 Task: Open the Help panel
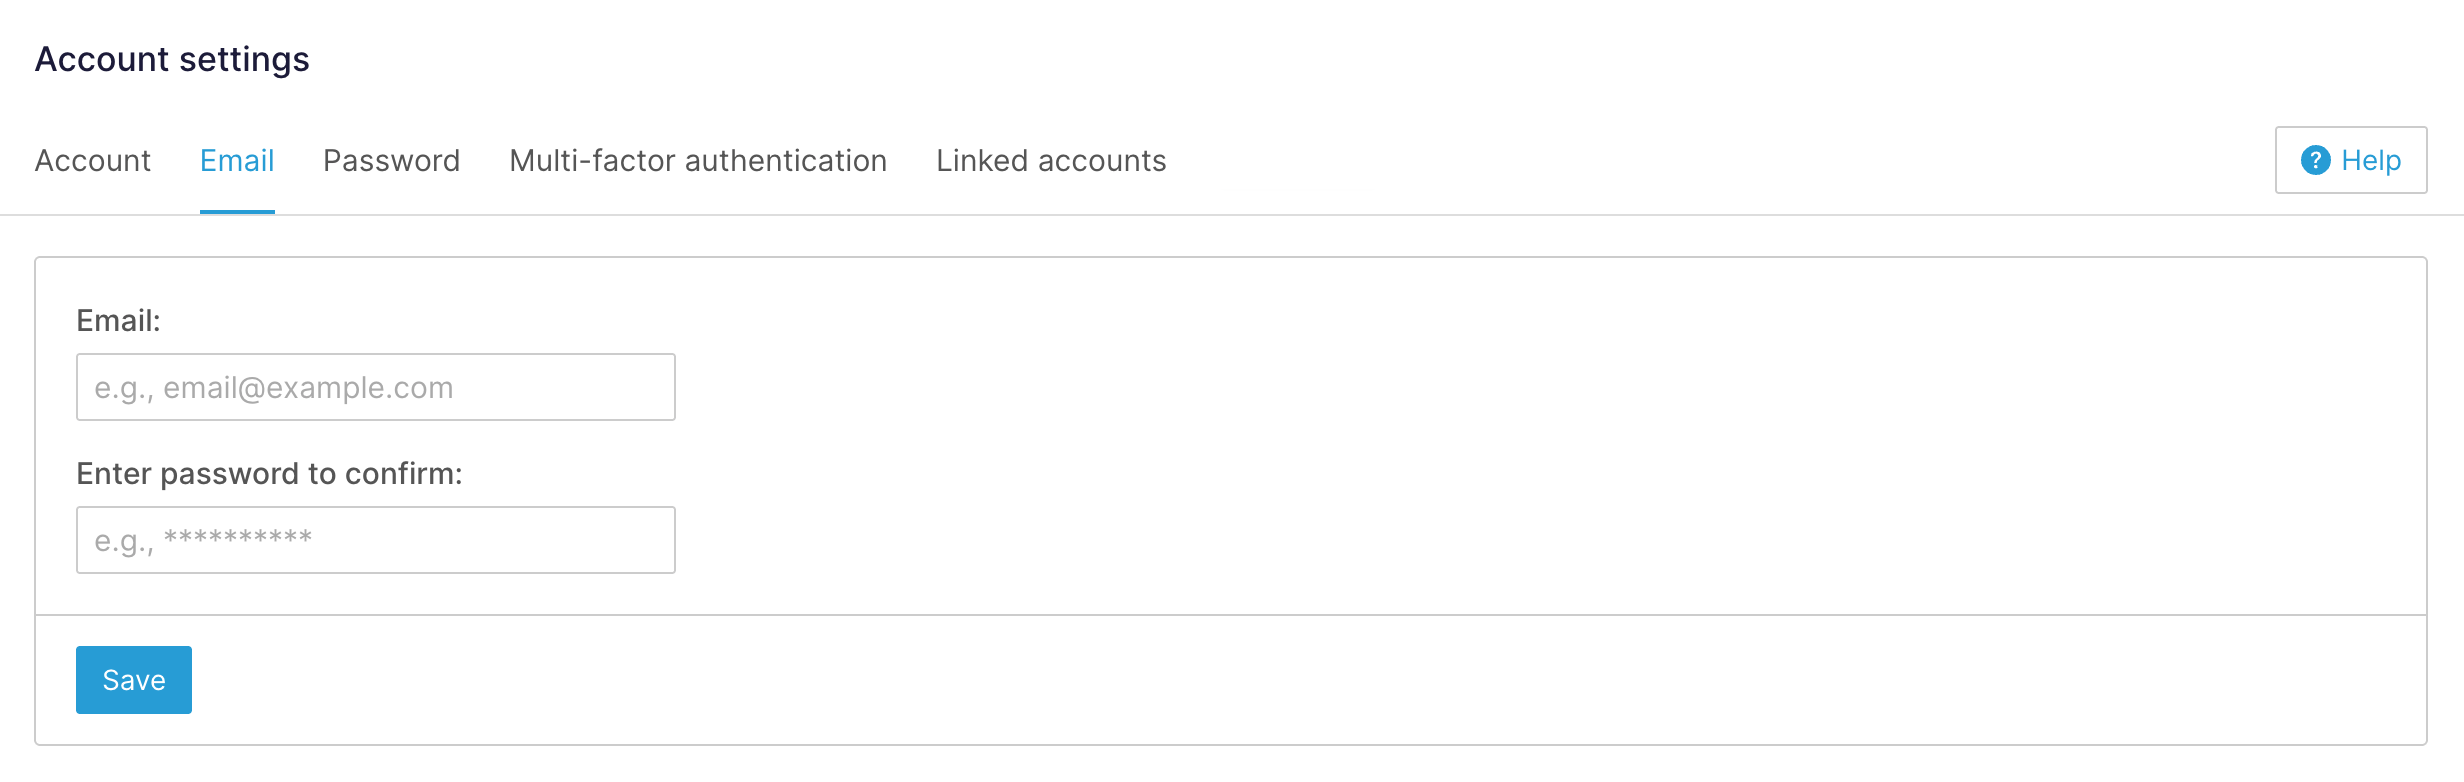point(2350,159)
